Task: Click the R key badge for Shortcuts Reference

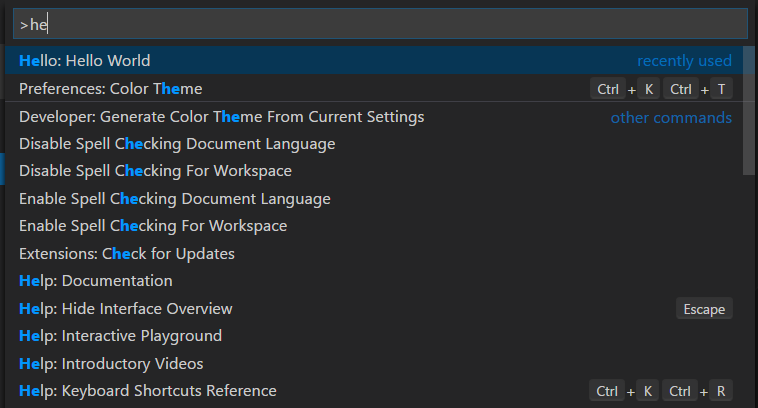Action: (x=720, y=391)
